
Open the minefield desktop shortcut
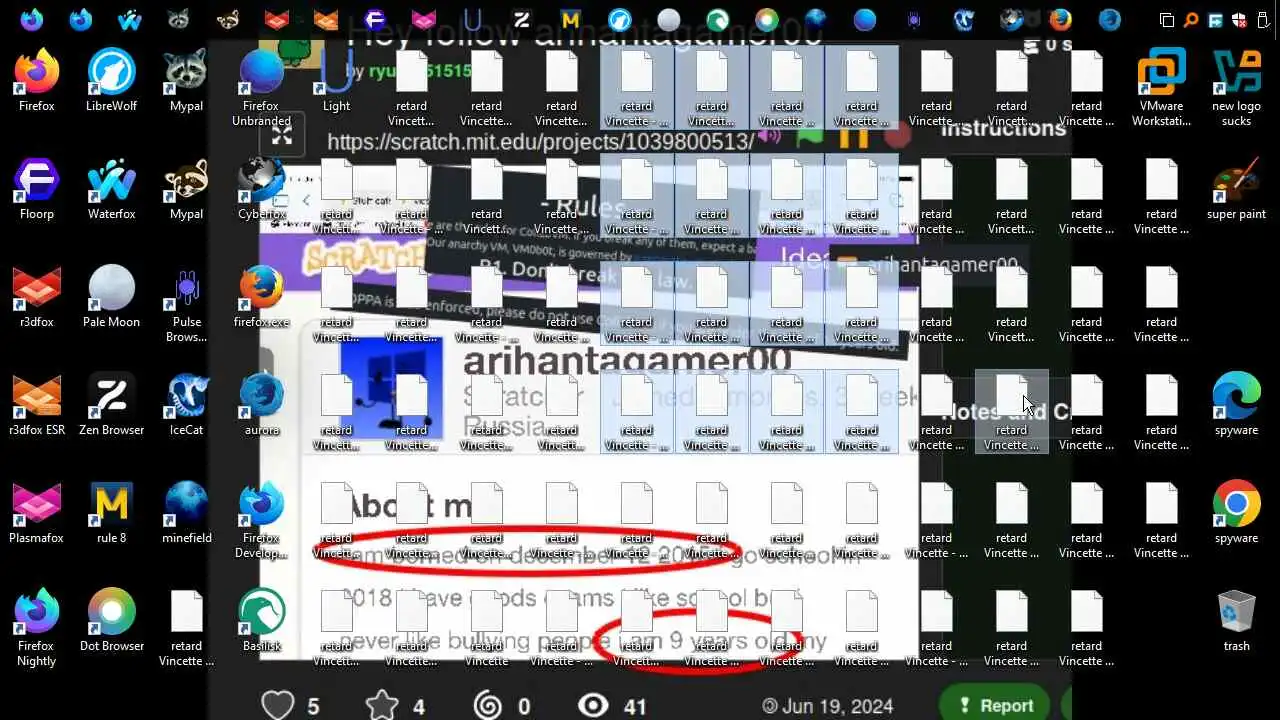[186, 512]
